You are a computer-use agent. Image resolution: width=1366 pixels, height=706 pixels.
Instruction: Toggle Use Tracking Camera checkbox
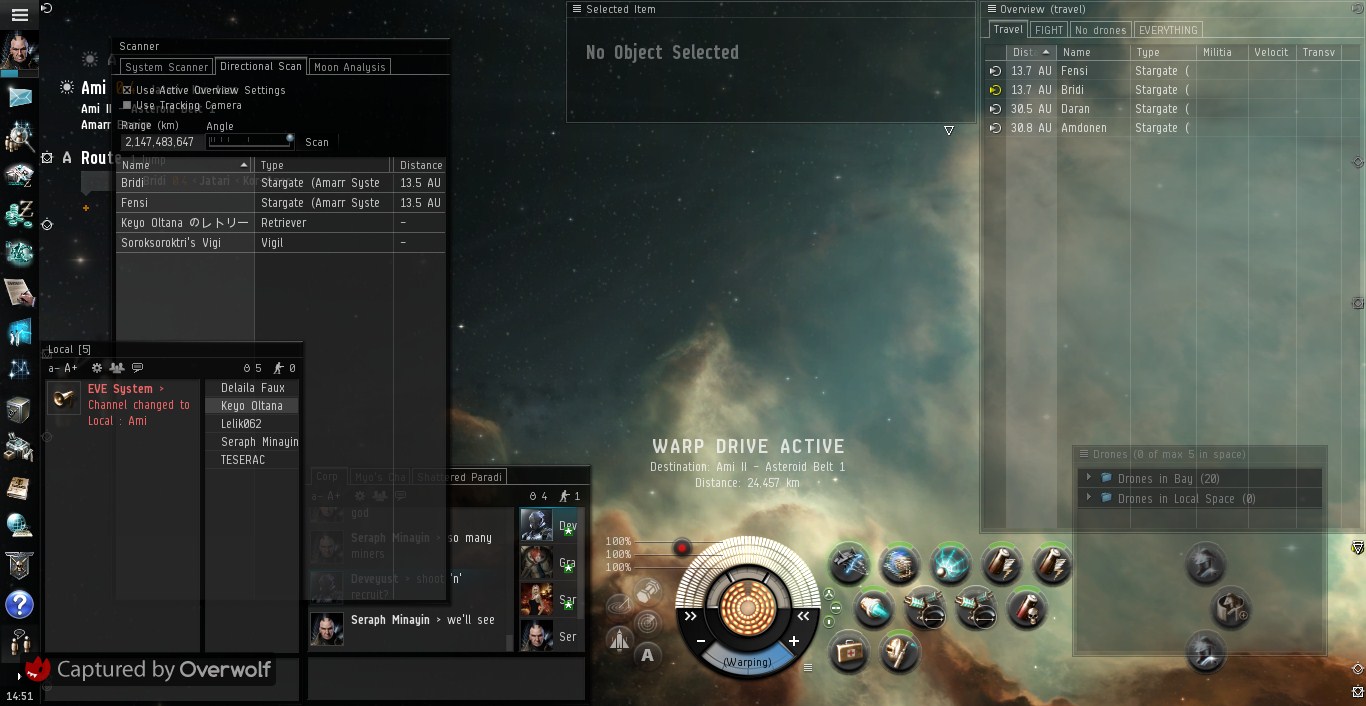pyautogui.click(x=127, y=105)
